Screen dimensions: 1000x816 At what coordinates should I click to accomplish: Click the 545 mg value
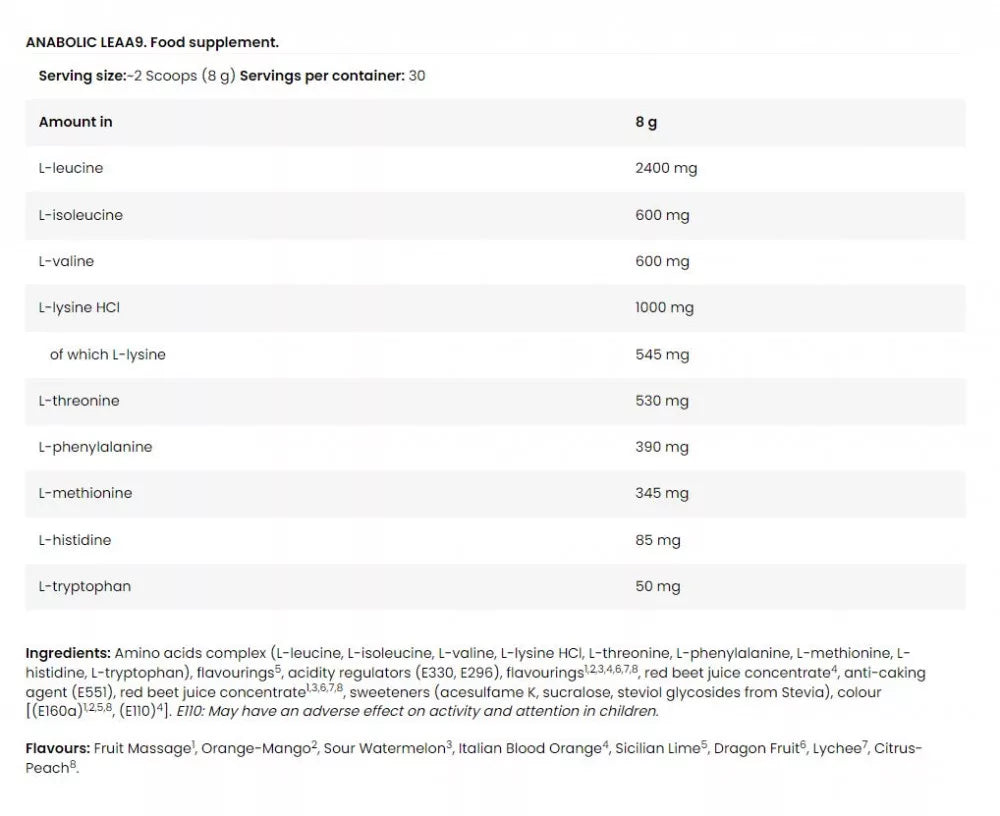point(662,354)
